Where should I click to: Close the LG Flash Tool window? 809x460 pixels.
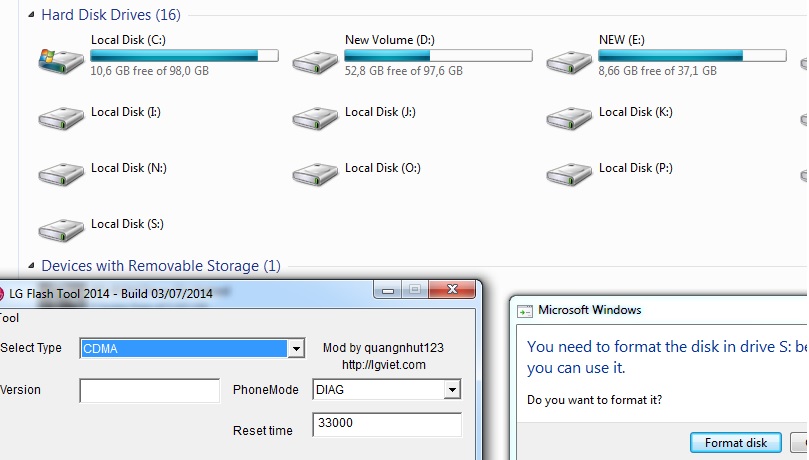(x=452, y=289)
